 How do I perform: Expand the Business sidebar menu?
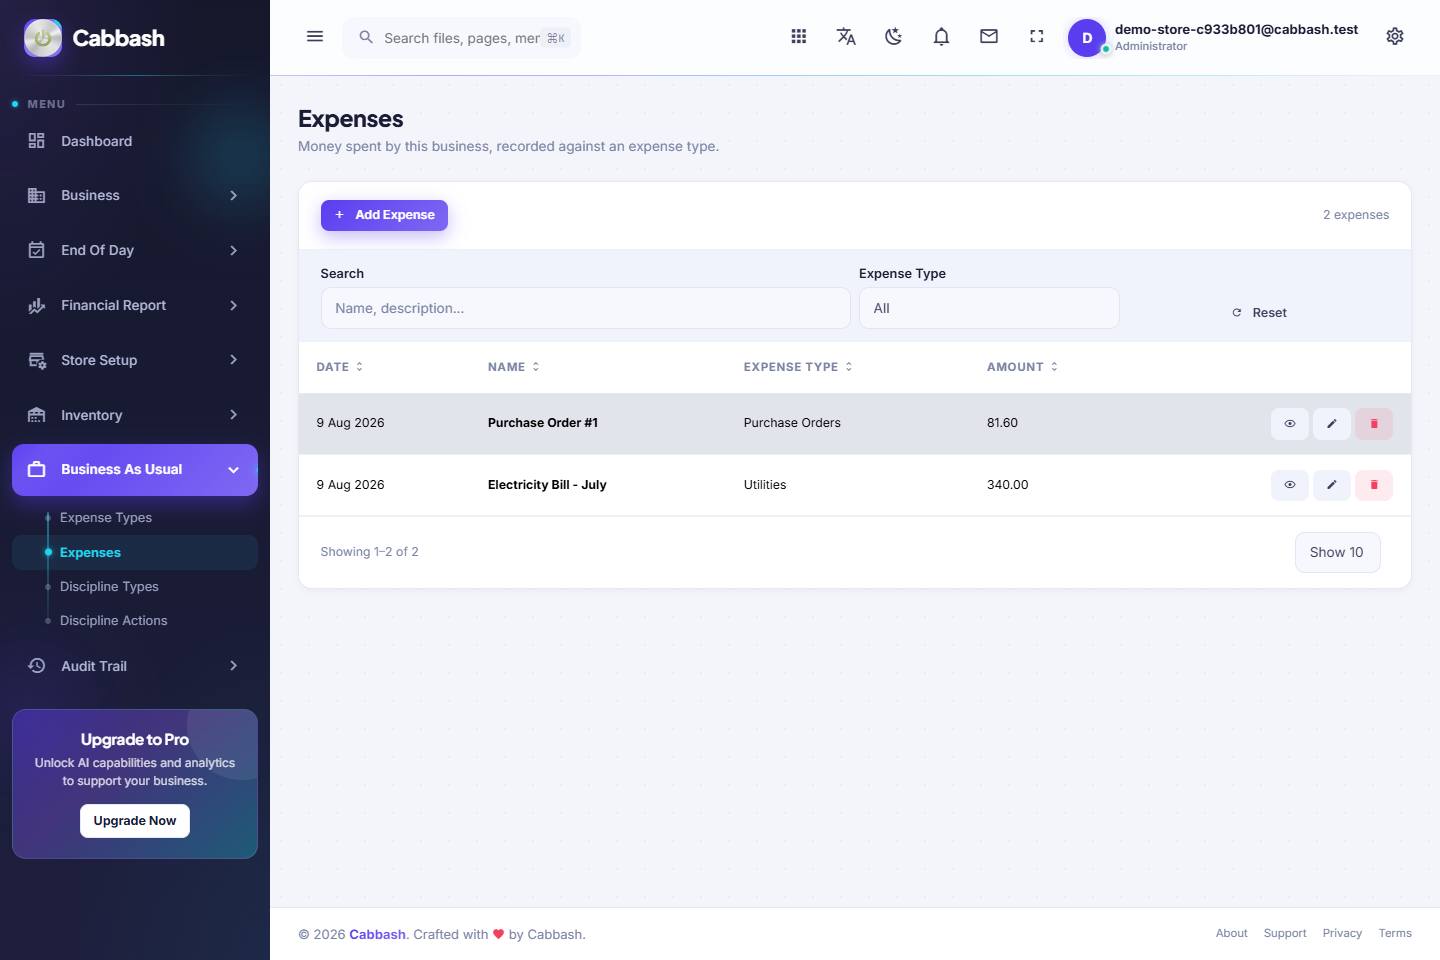pyautogui.click(x=135, y=195)
